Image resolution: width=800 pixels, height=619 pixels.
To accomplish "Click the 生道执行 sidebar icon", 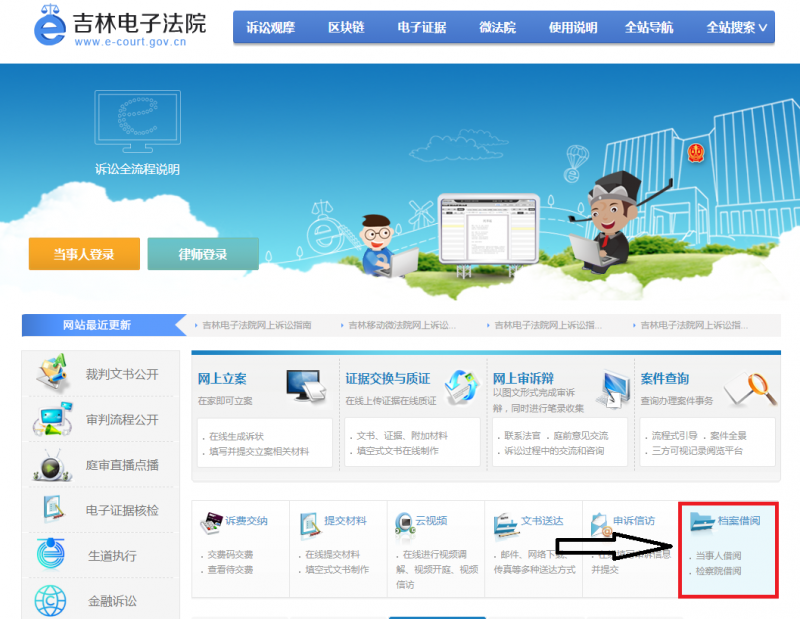I will (50, 555).
